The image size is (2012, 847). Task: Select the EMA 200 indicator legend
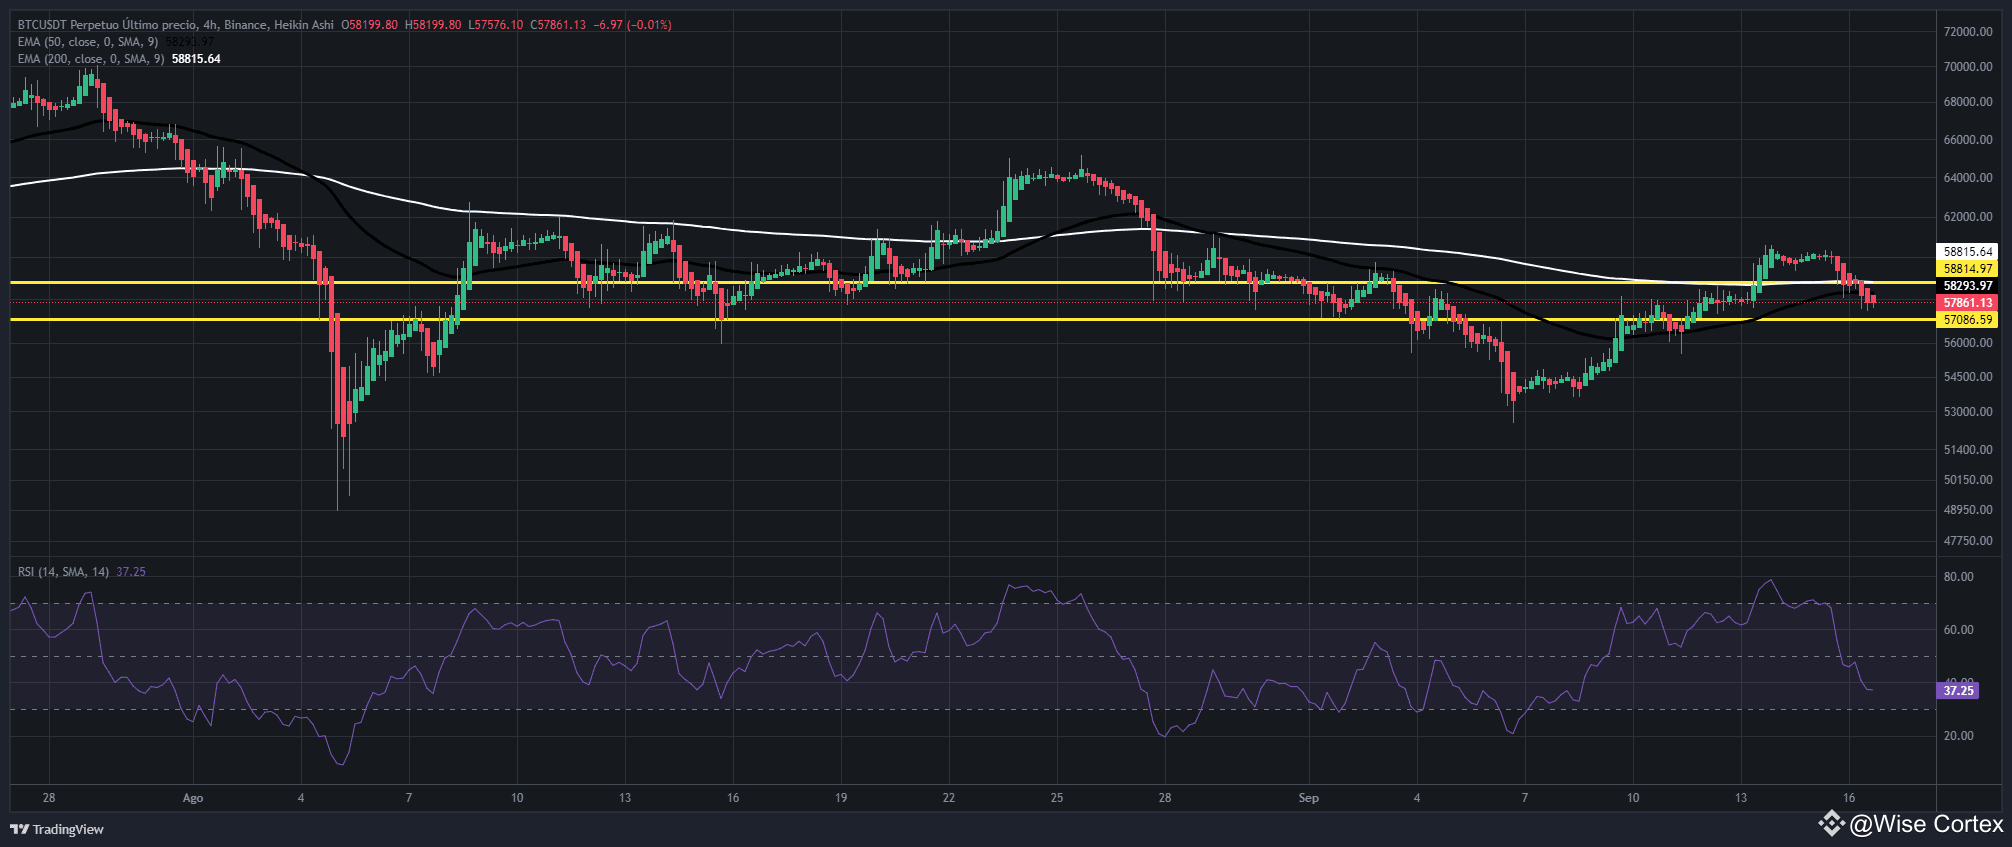tap(91, 59)
